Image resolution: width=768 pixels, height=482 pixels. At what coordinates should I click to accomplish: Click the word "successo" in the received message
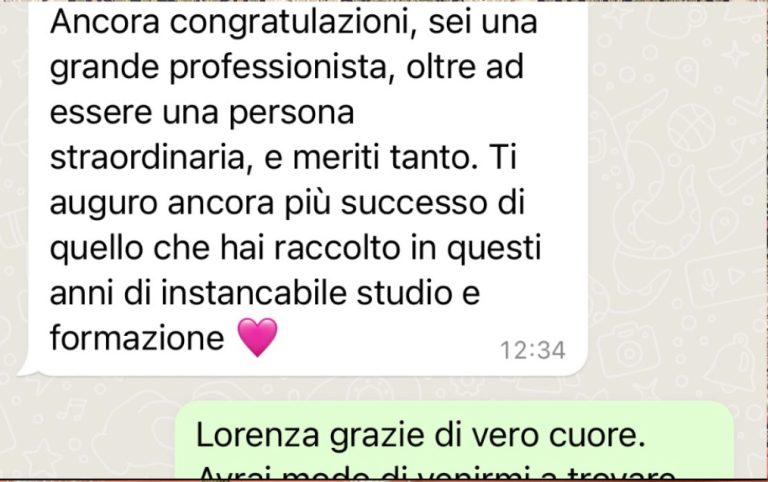tap(414, 202)
